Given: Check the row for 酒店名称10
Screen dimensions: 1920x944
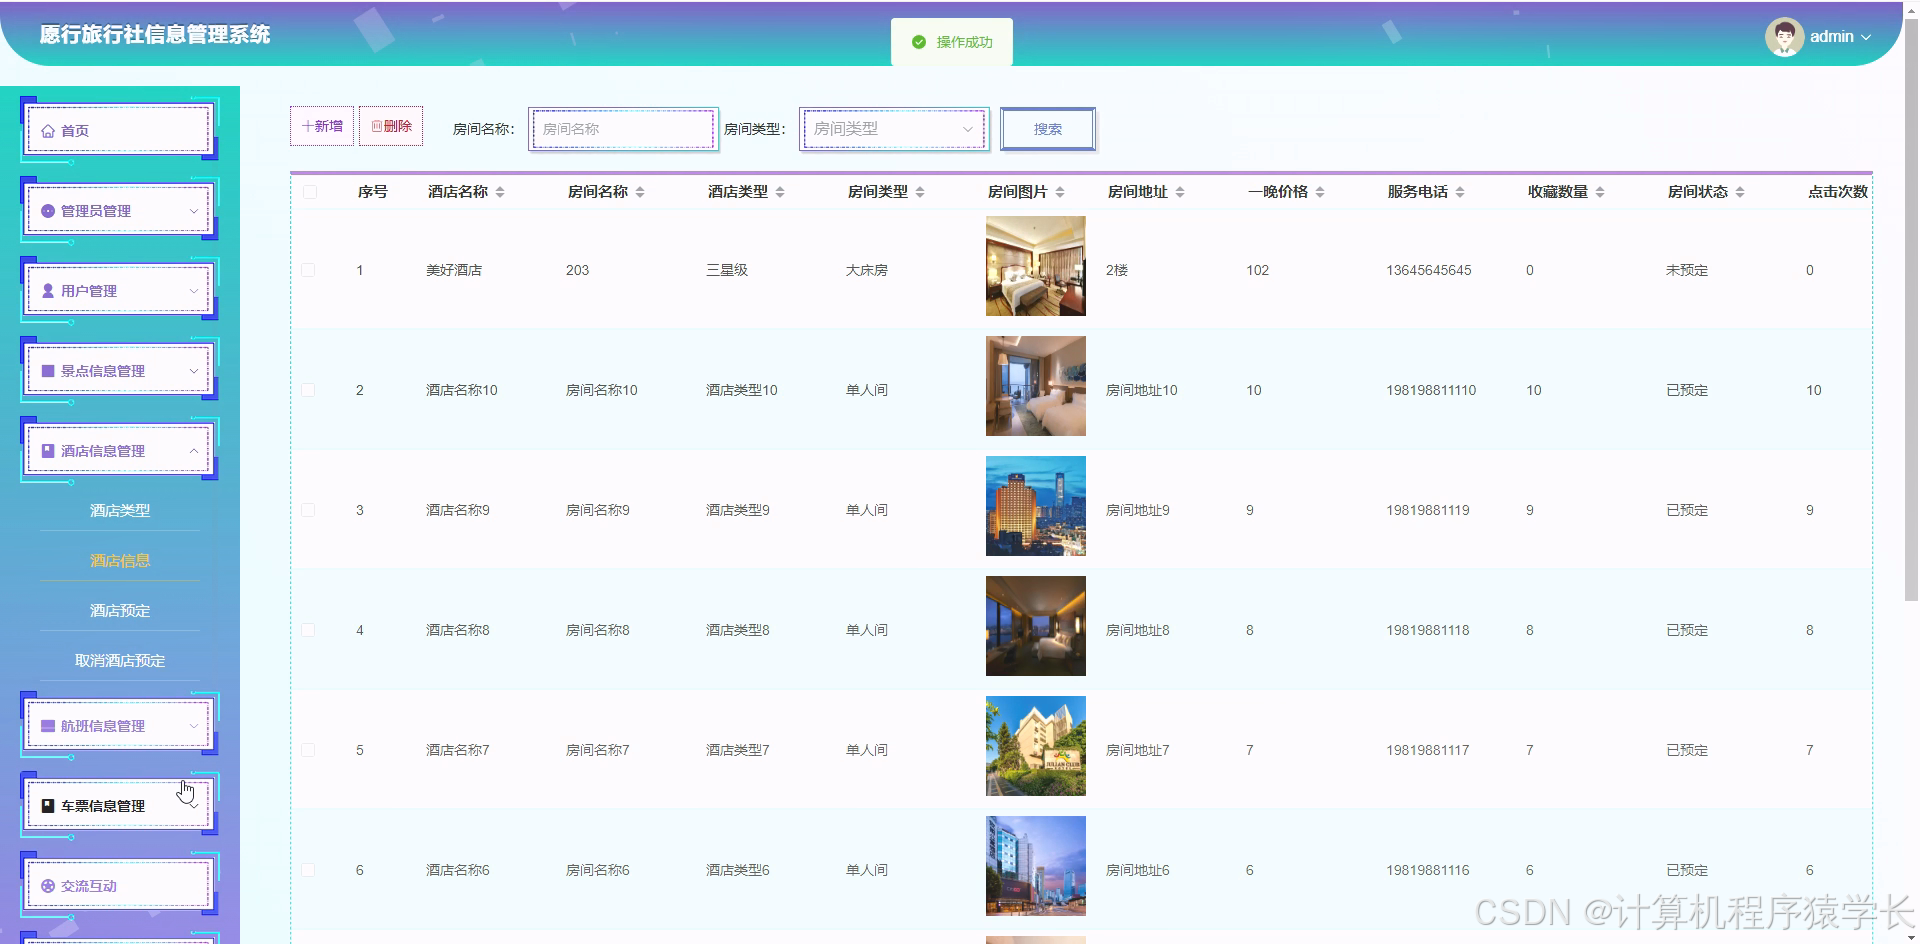Looking at the screenshot, I should 308,390.
